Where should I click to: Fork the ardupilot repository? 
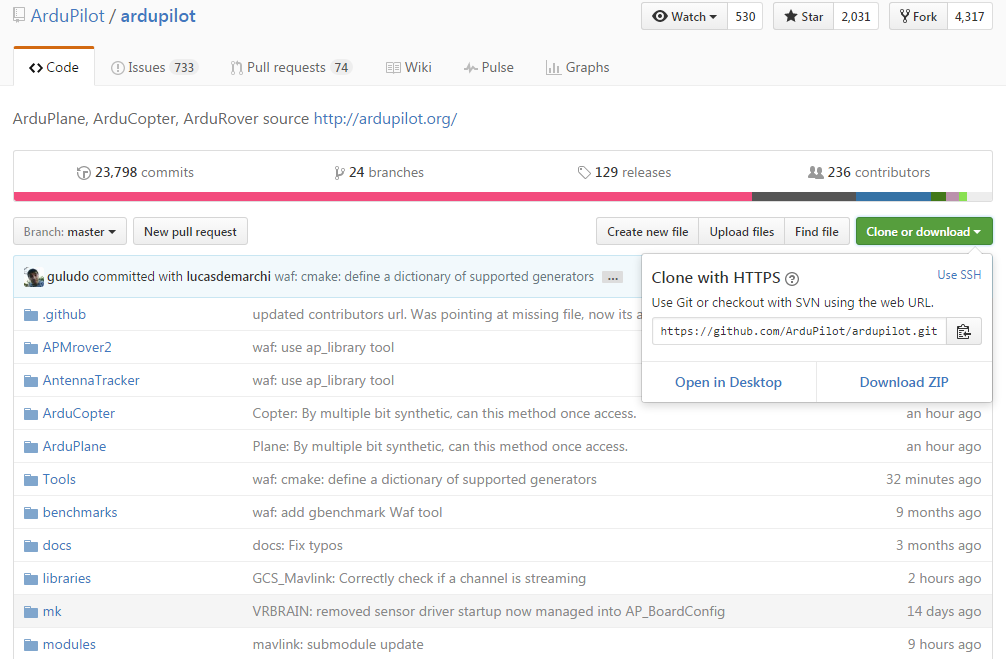pyautogui.click(x=918, y=17)
